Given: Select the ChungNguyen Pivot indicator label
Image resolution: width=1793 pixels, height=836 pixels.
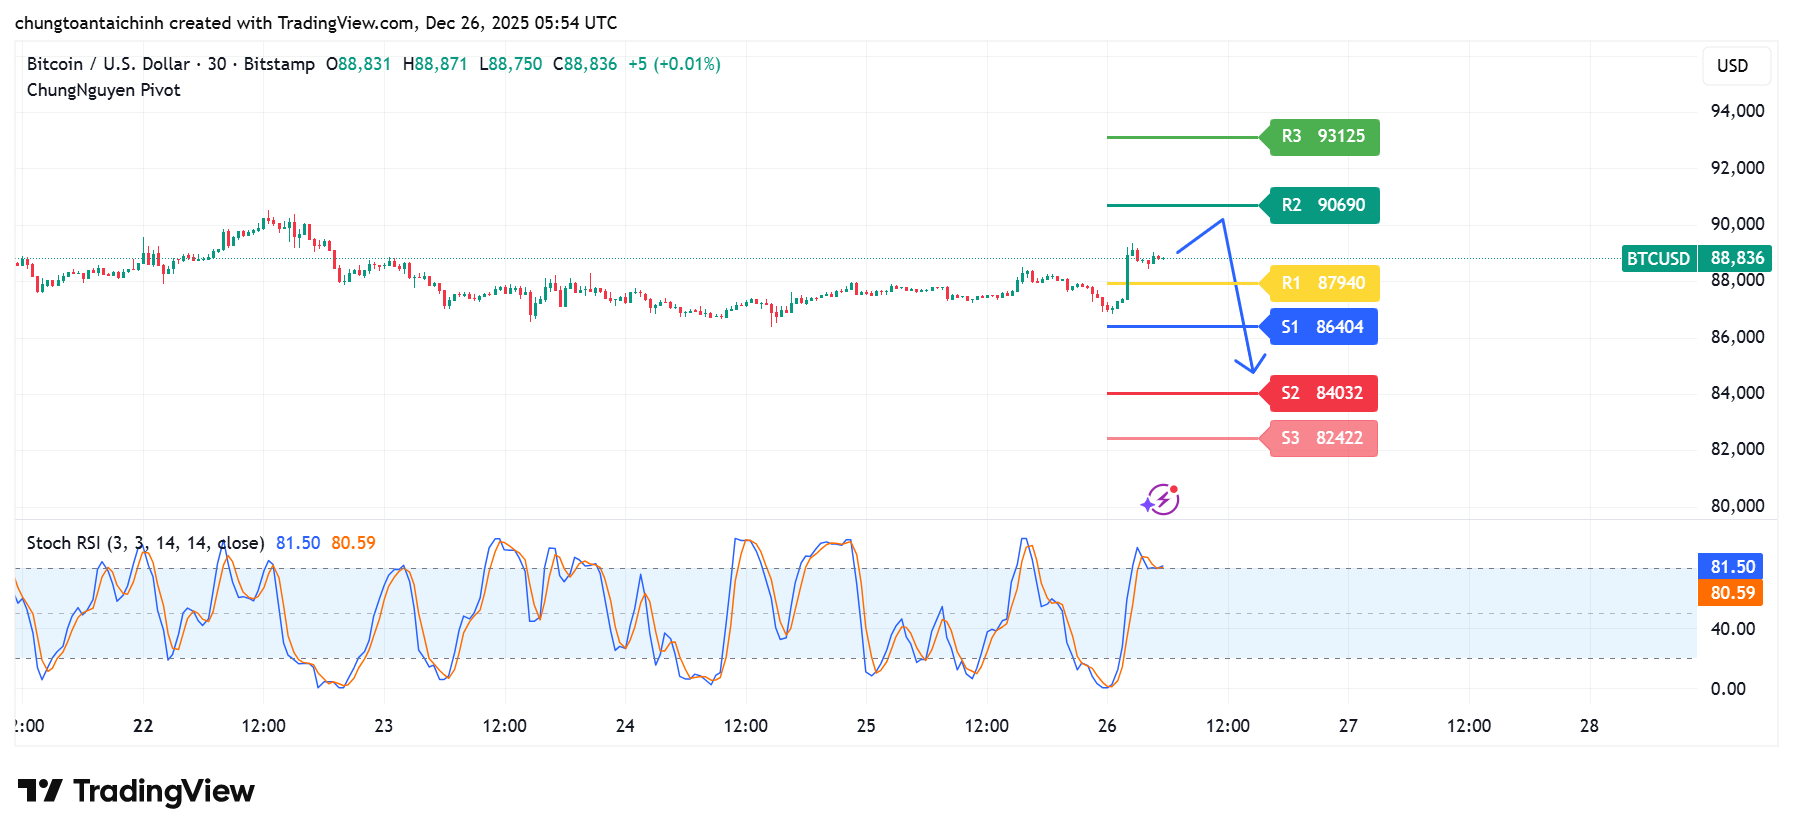Looking at the screenshot, I should [x=104, y=90].
